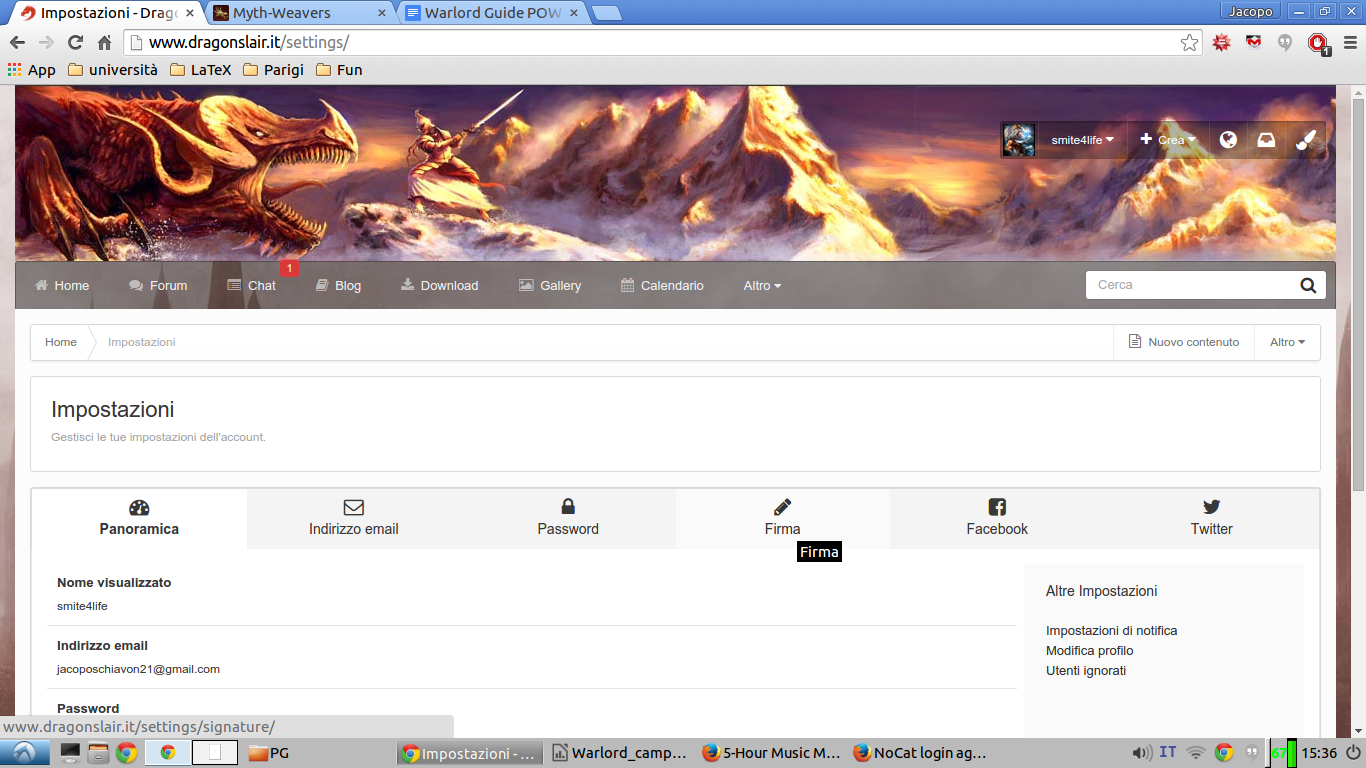The image size is (1366, 768).
Task: Open a new browser tab
Action: [606, 13]
